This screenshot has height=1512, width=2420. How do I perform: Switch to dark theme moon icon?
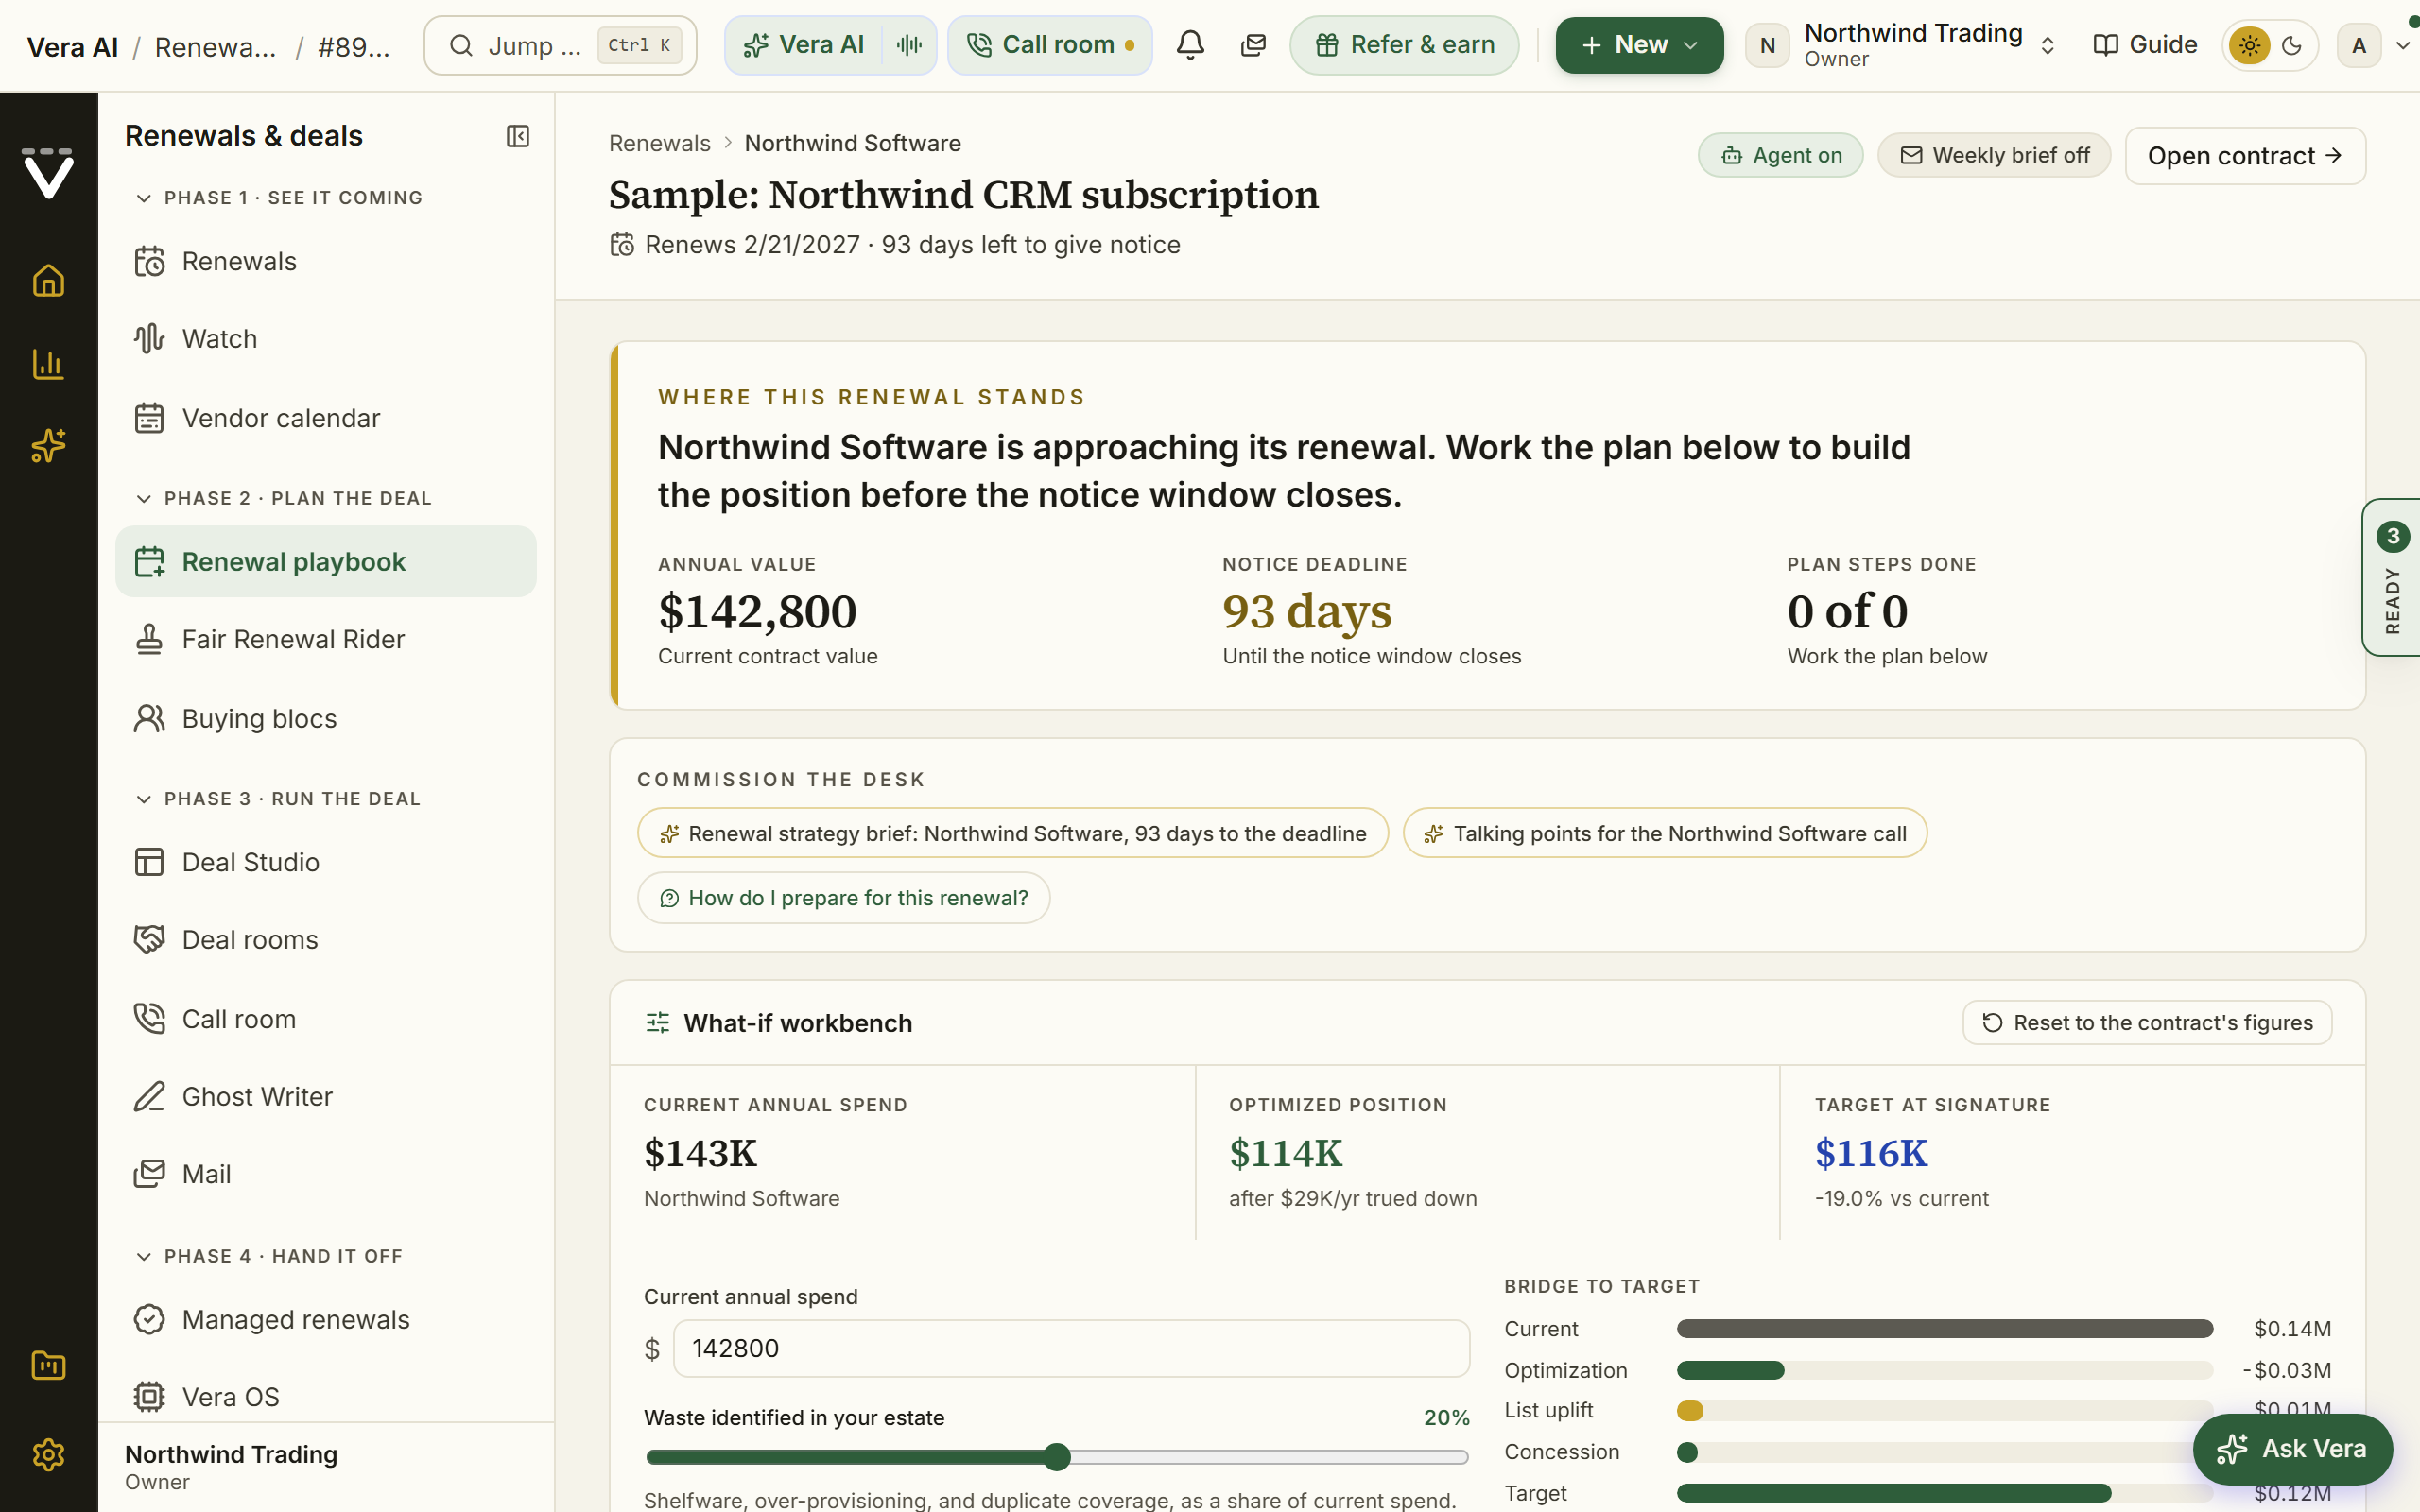[x=2292, y=45]
